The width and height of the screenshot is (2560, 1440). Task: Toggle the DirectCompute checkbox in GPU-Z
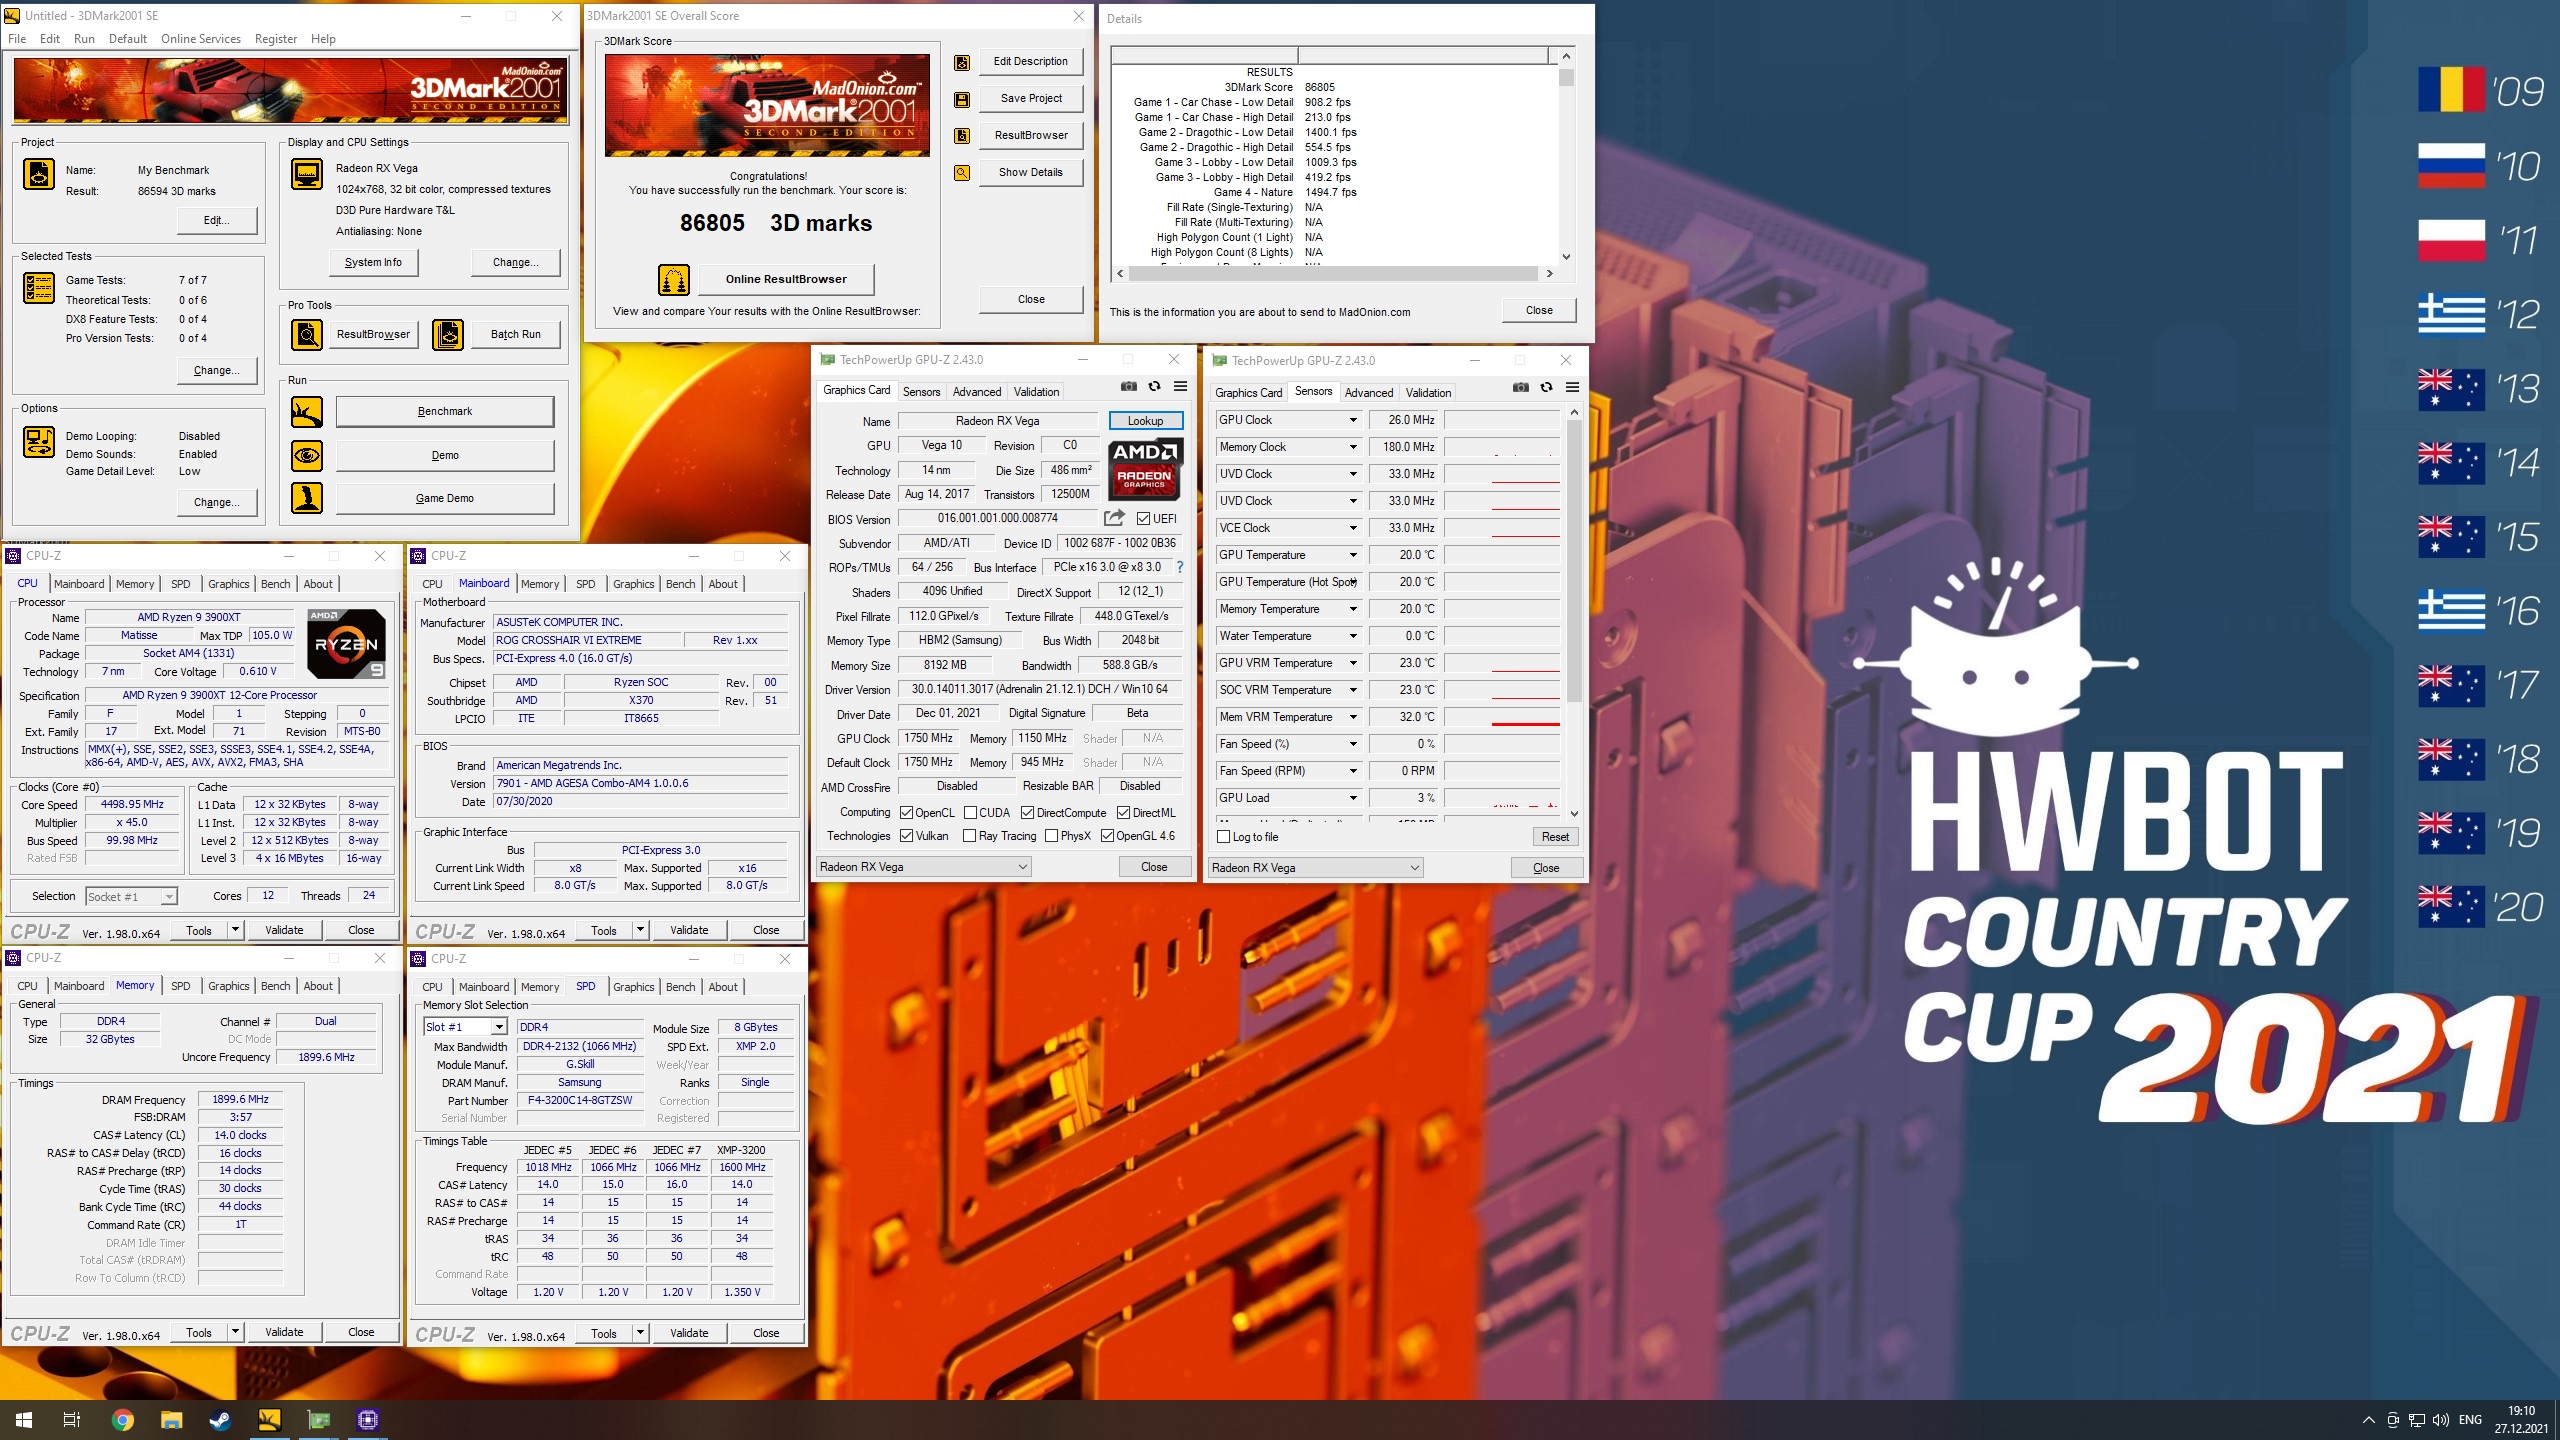pyautogui.click(x=1027, y=813)
